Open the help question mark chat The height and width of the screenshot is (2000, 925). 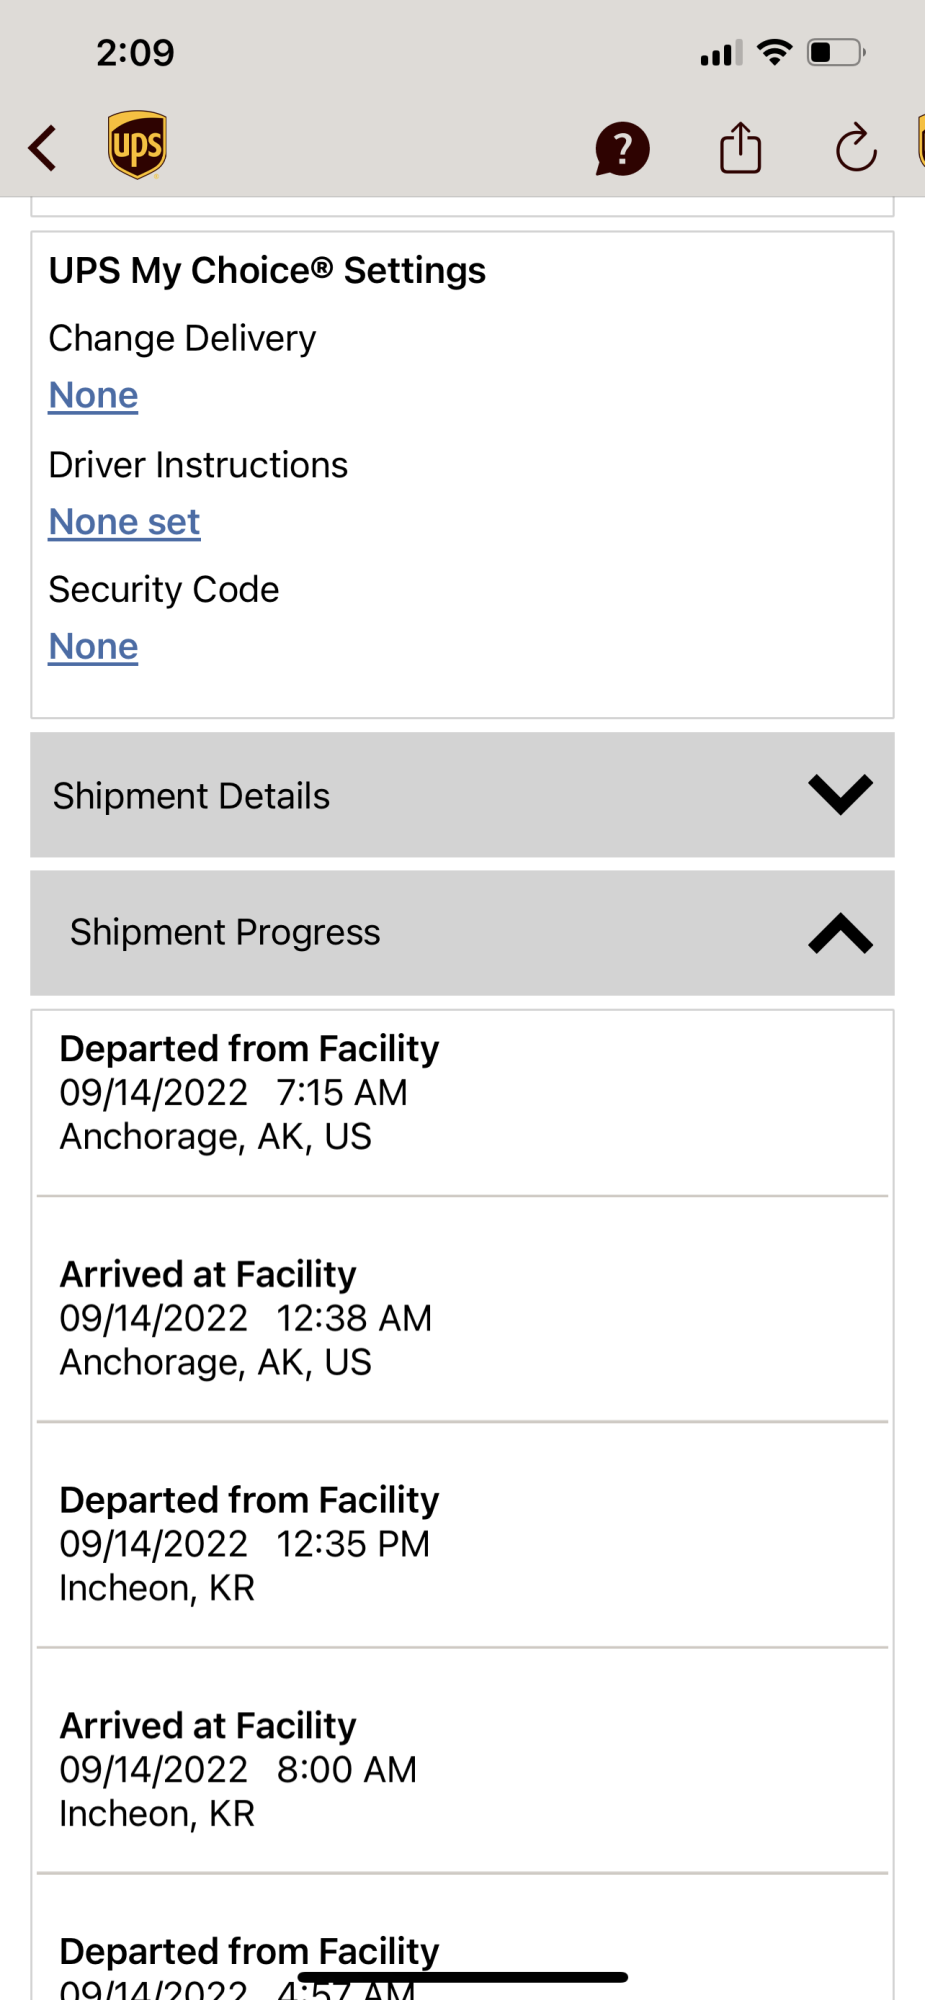622,149
